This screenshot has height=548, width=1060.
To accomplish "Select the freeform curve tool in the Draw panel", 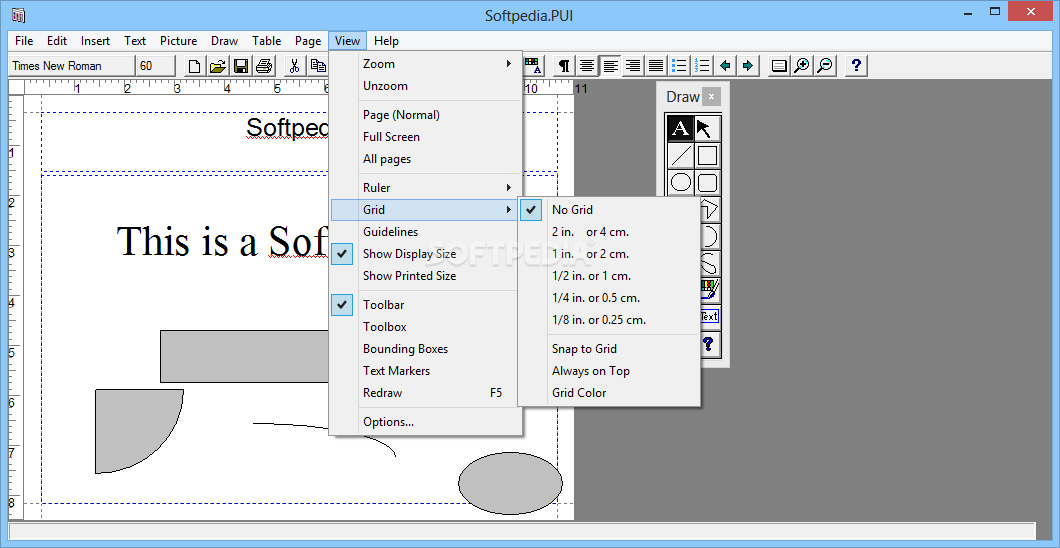I will (x=710, y=264).
